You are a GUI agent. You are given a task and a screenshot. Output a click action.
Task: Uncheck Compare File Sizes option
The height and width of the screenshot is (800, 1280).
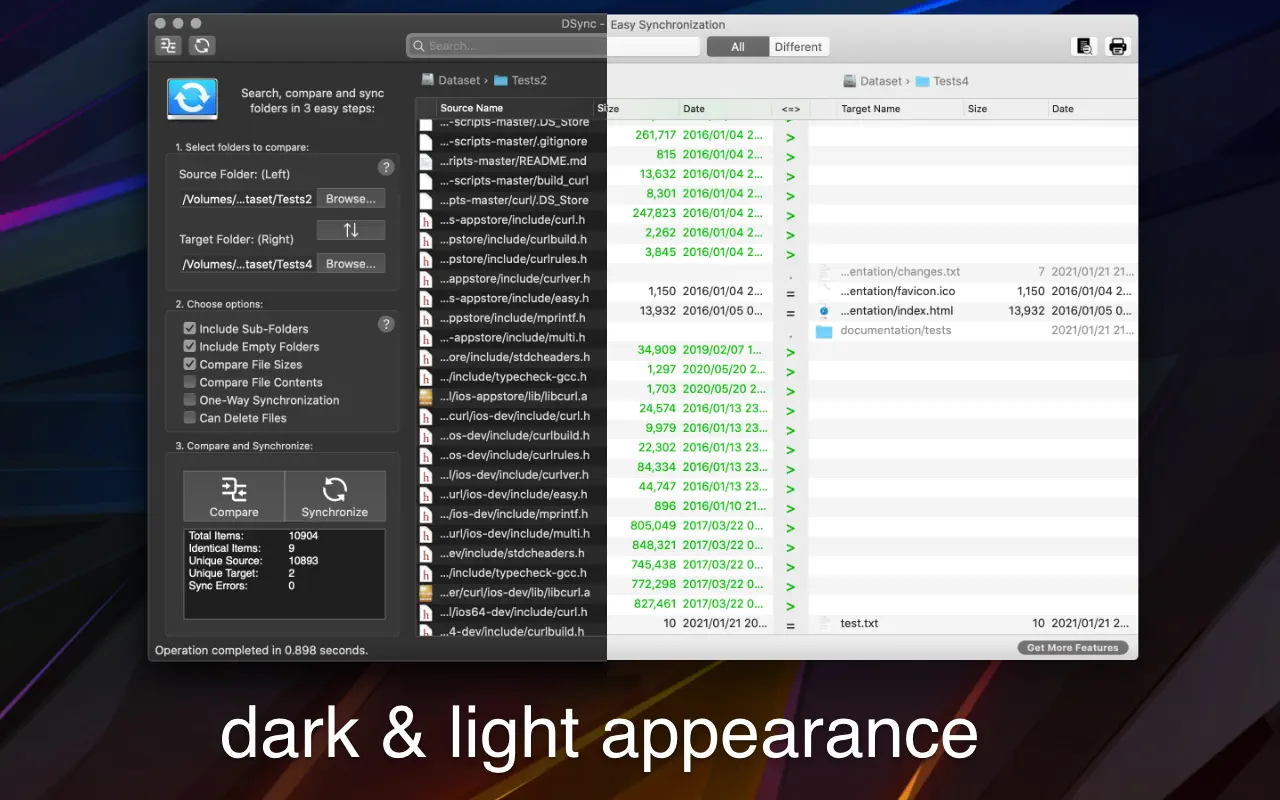190,364
